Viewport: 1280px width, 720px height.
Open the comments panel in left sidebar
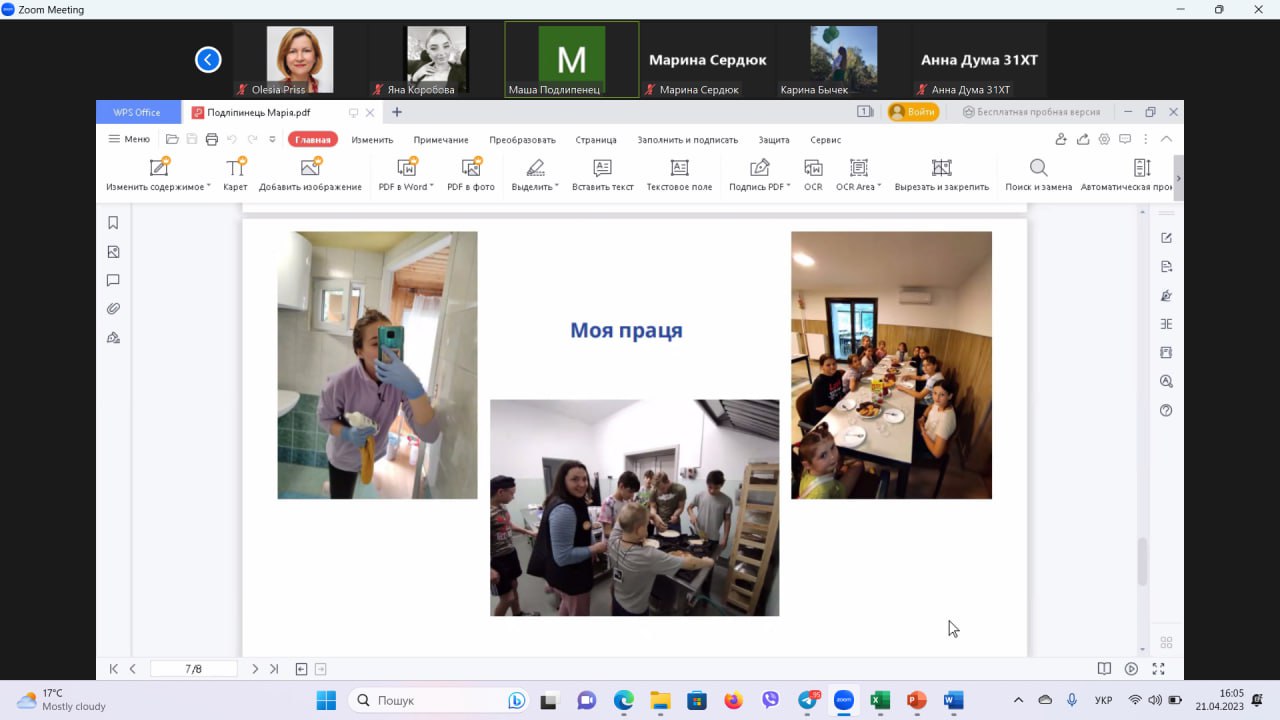point(113,280)
